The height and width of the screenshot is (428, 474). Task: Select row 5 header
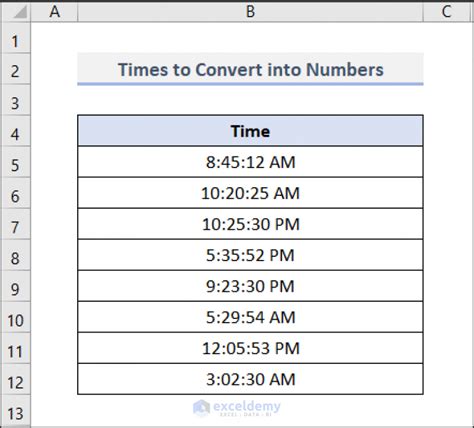16,162
